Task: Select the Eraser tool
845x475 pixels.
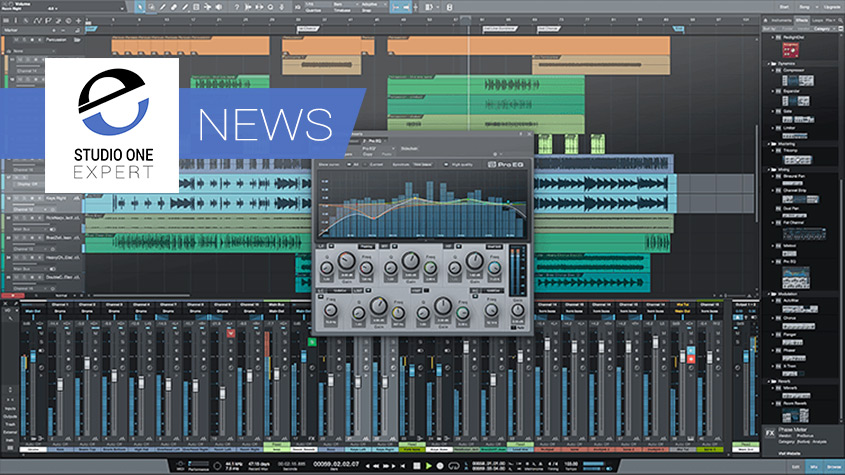Action: pyautogui.click(x=174, y=7)
